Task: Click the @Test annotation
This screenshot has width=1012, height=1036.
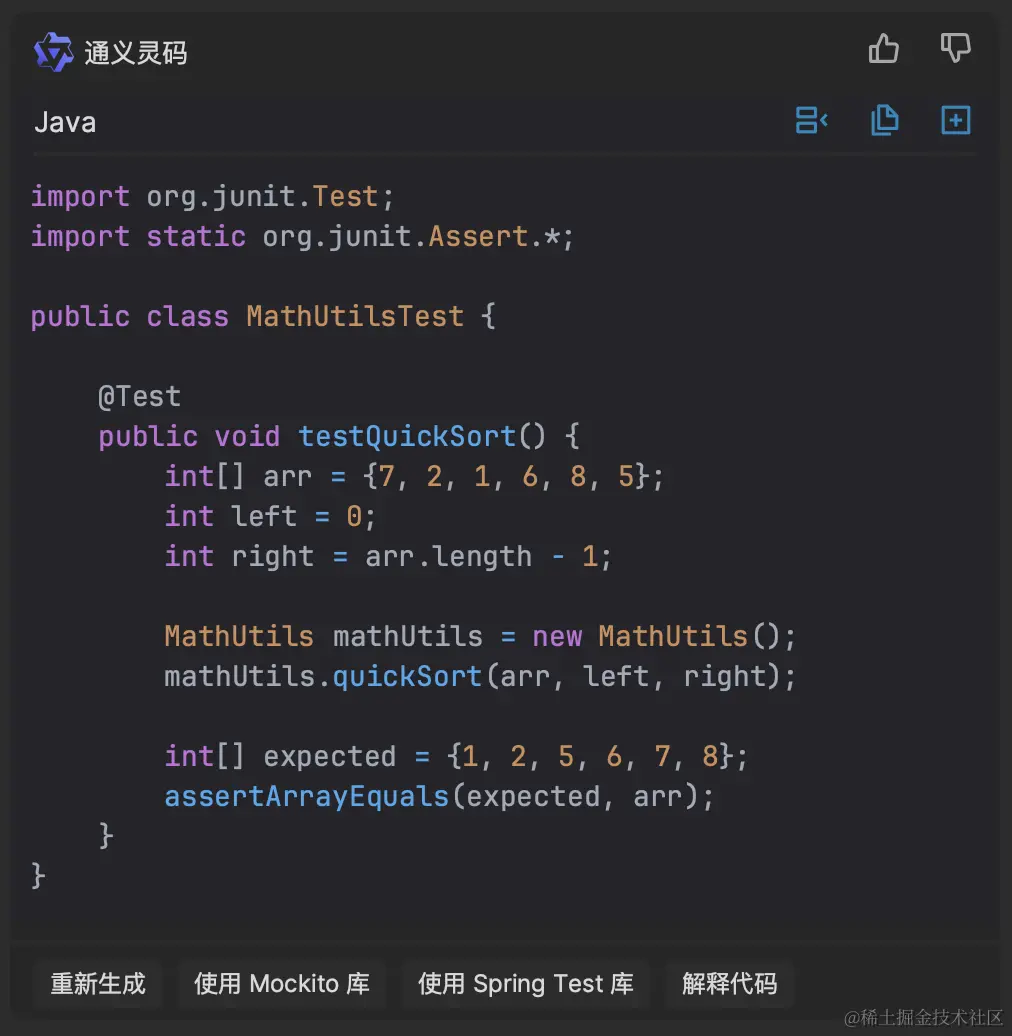Action: 139,397
